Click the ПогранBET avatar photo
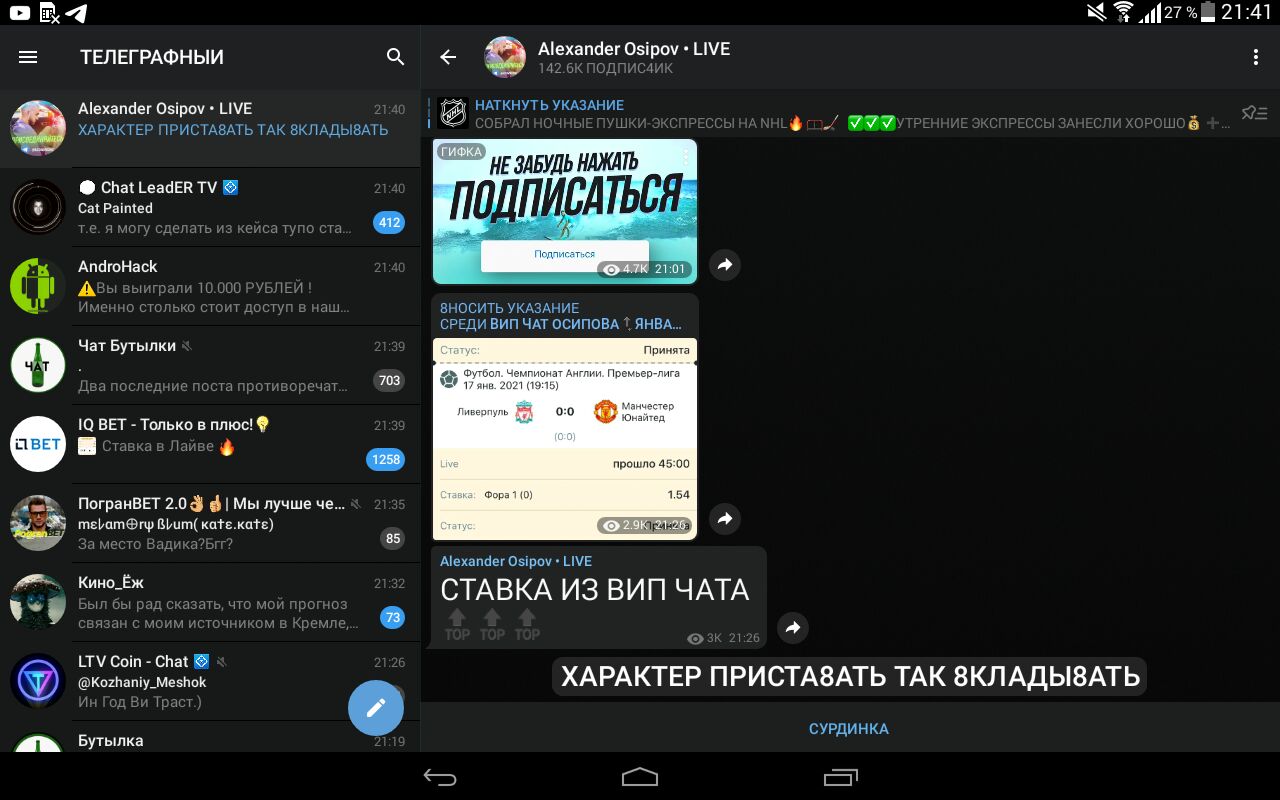The image size is (1280, 800). point(38,523)
